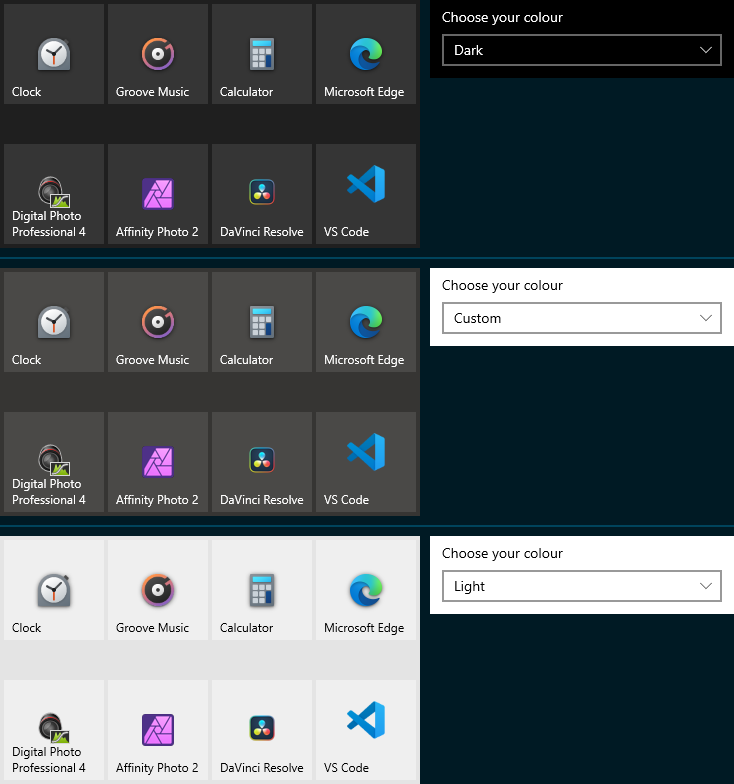Open the colour dropdown showing Light
The width and height of the screenshot is (734, 784).
(x=582, y=586)
